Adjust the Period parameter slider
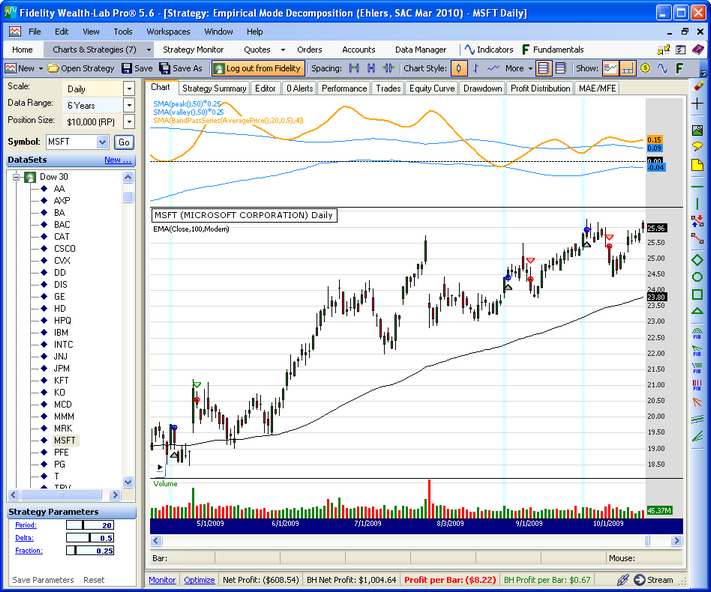 81,525
